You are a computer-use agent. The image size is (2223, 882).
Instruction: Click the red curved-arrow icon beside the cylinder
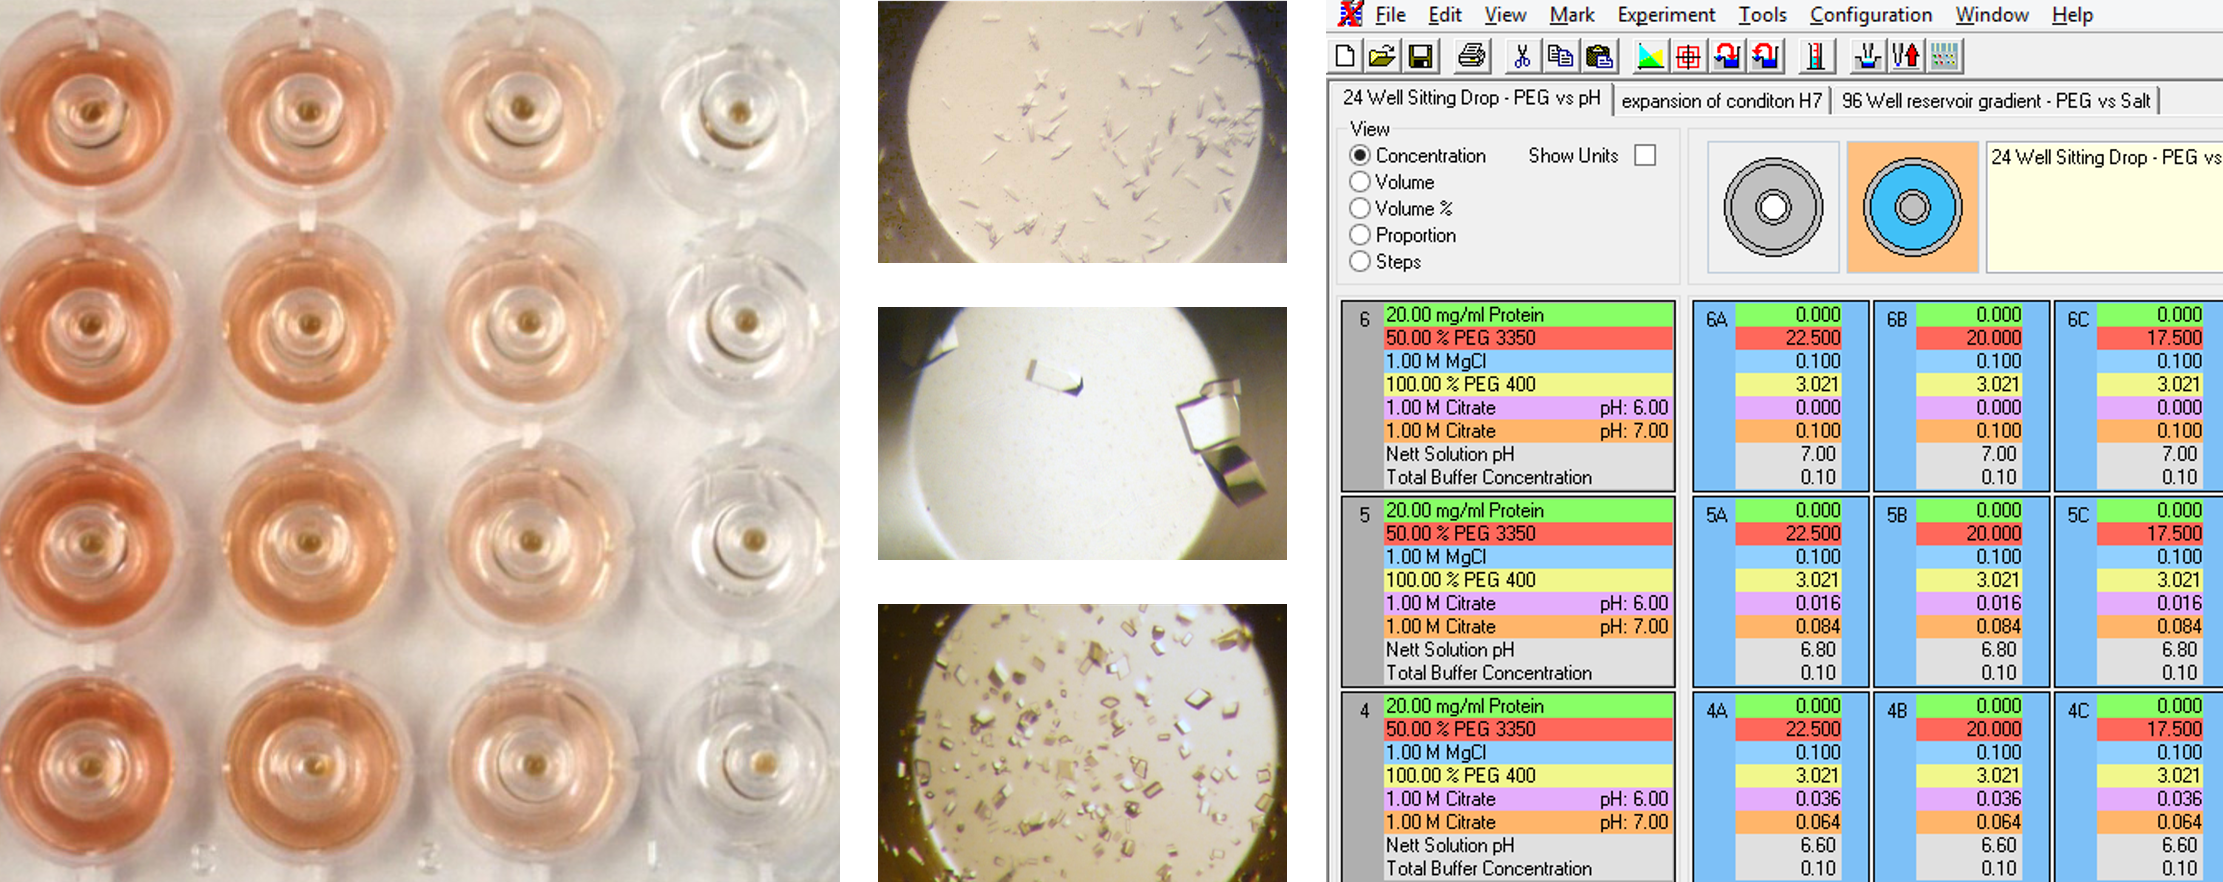pyautogui.click(x=1765, y=56)
